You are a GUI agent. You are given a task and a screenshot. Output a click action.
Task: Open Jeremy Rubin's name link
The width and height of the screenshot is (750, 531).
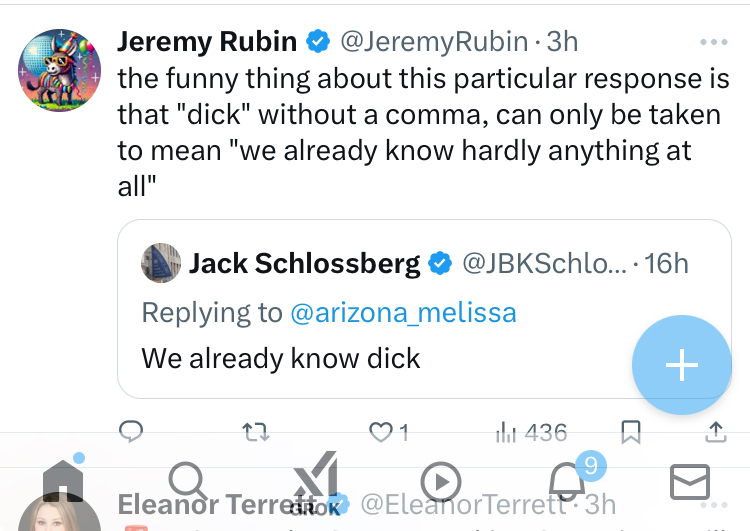pos(207,42)
